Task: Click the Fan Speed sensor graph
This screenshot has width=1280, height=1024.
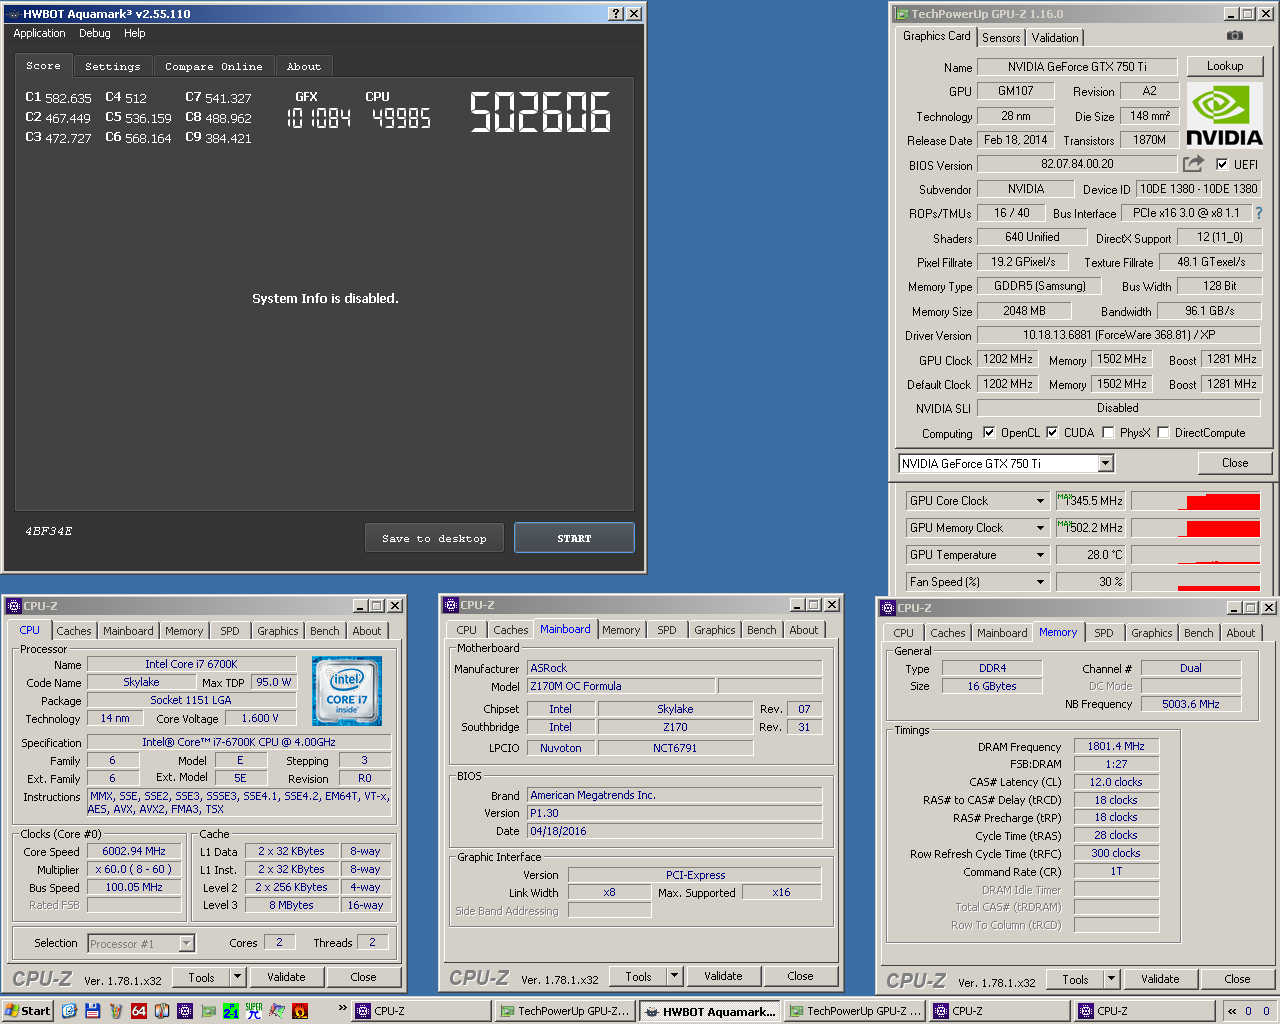Action: click(x=1196, y=581)
